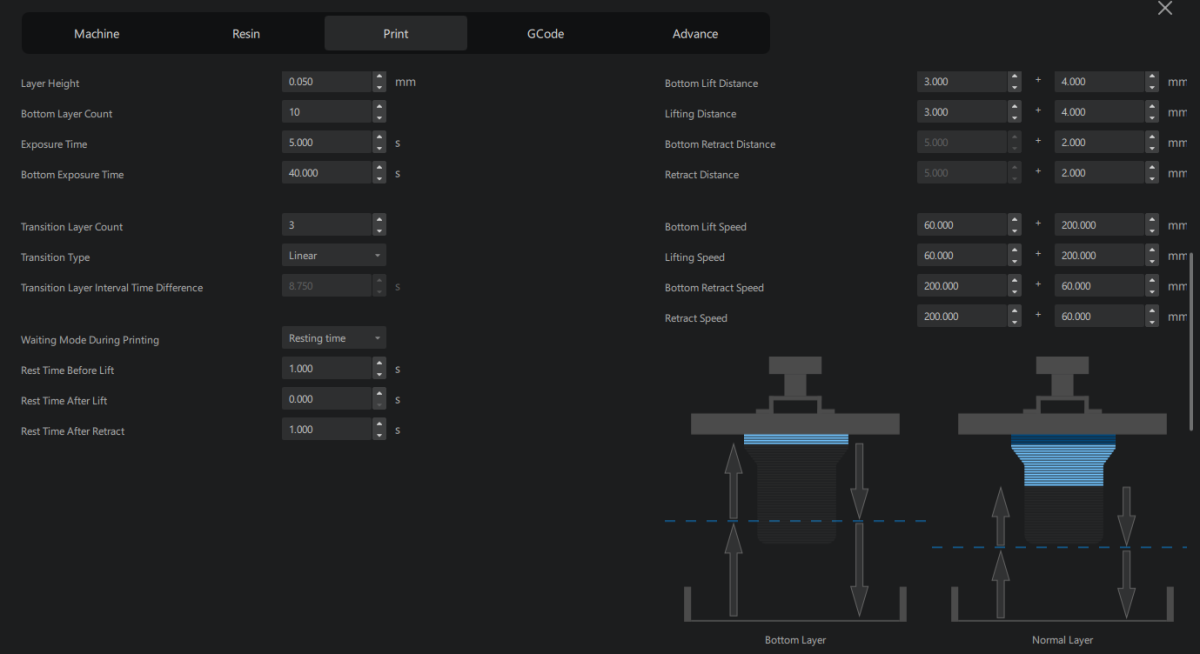Open the Transition Type dropdown
The image size is (1200, 654).
tap(334, 256)
